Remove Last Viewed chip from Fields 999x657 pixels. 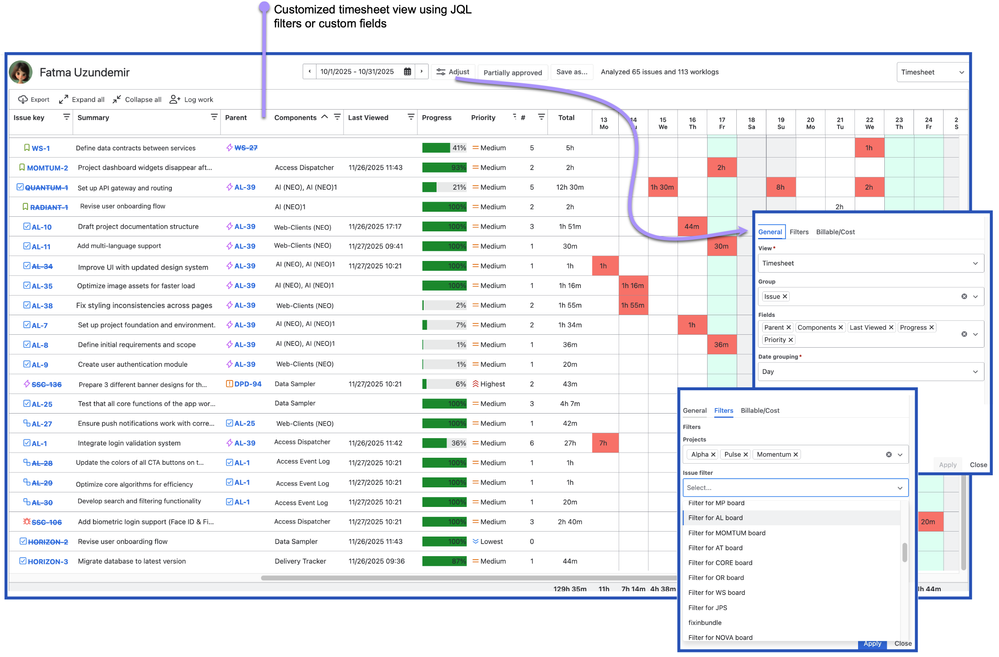[x=891, y=328]
